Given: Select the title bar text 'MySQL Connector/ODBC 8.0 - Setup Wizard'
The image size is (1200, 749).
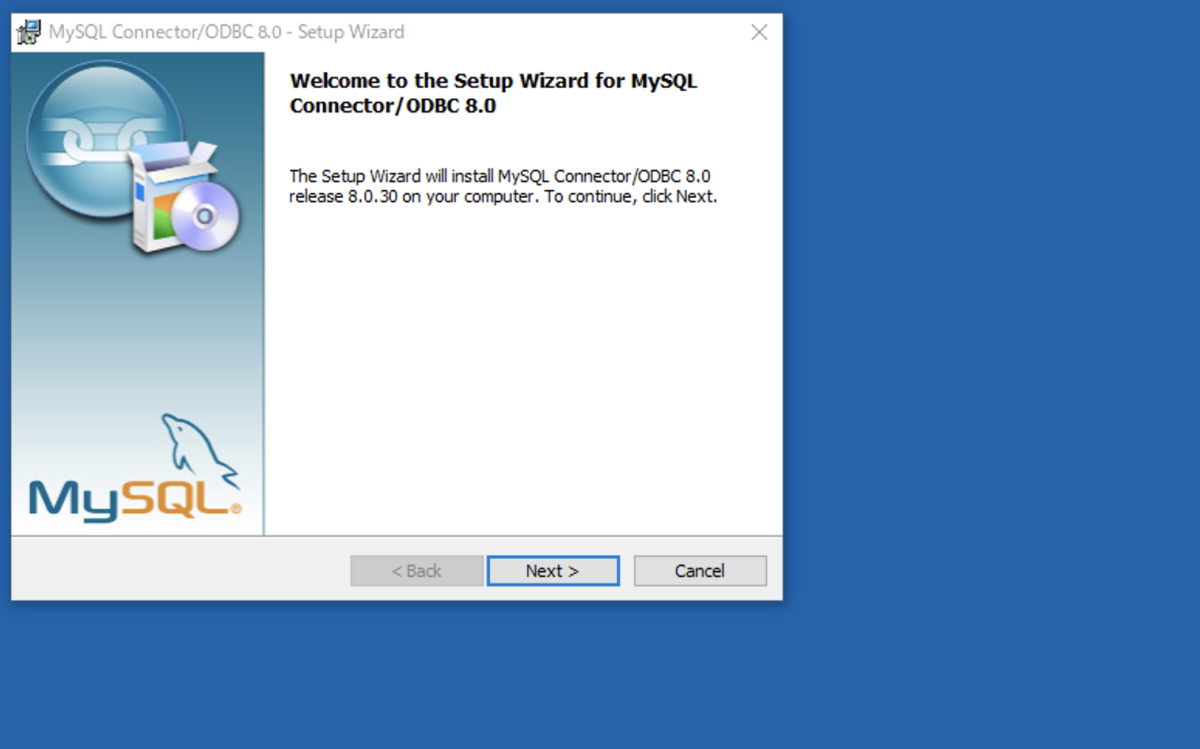Looking at the screenshot, I should (x=227, y=32).
